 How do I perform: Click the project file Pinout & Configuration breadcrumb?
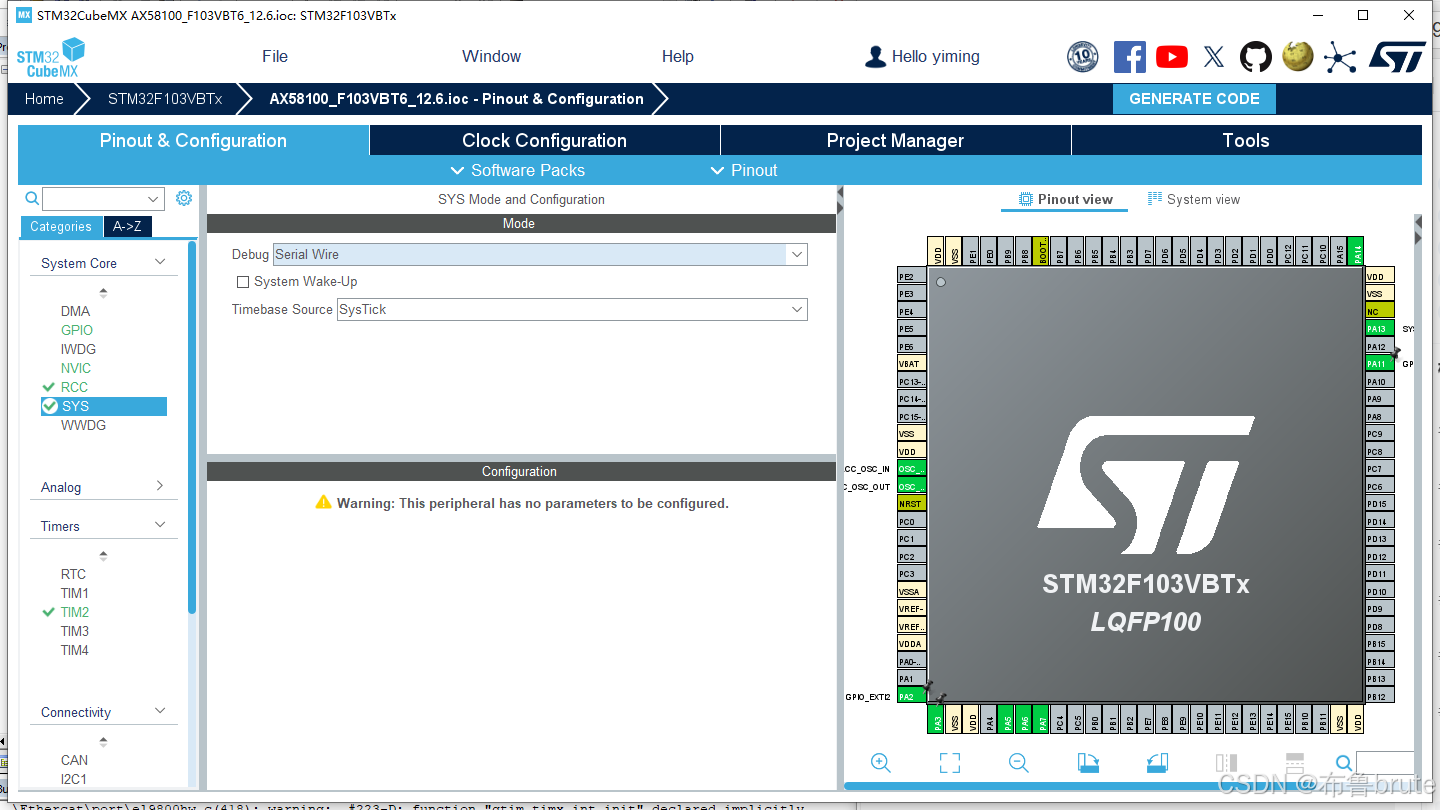456,99
